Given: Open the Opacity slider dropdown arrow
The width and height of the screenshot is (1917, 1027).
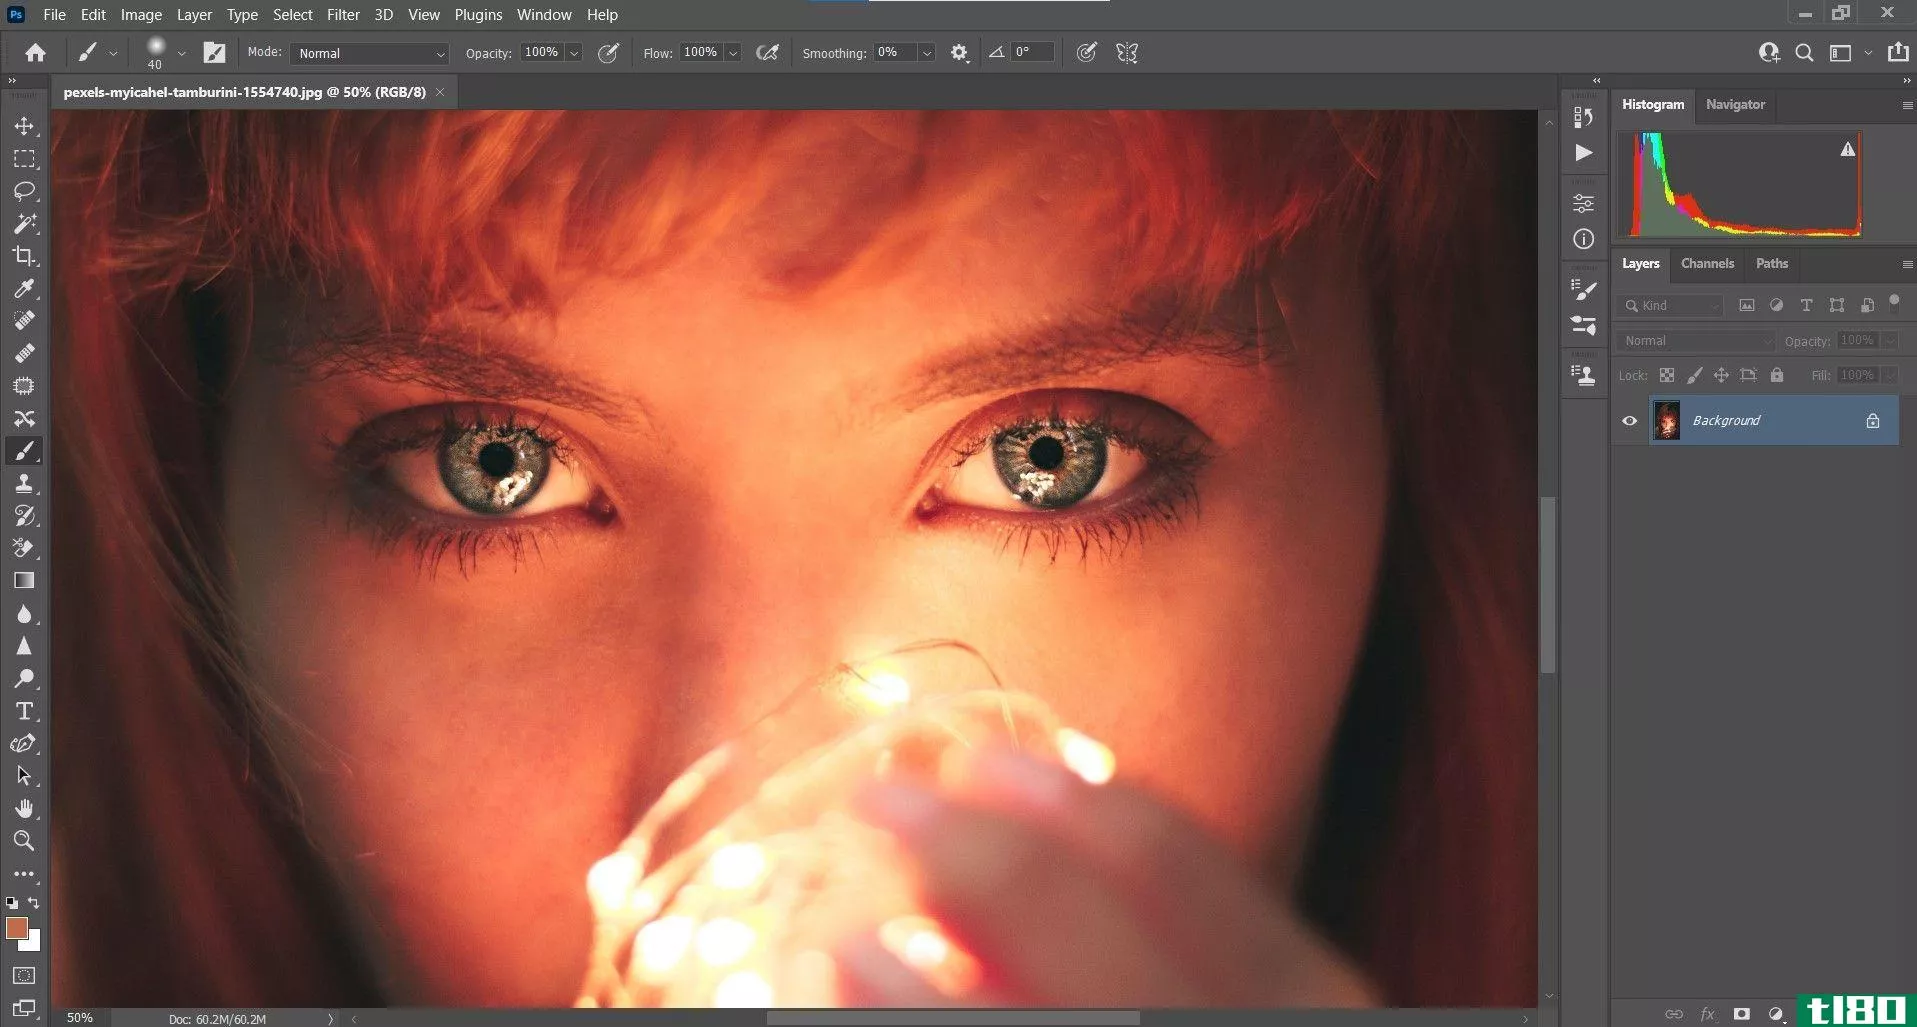Looking at the screenshot, I should [574, 53].
